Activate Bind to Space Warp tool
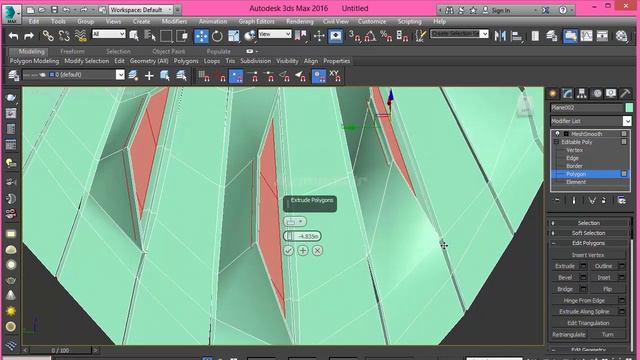The width and height of the screenshot is (640, 360). pyautogui.click(x=81, y=36)
